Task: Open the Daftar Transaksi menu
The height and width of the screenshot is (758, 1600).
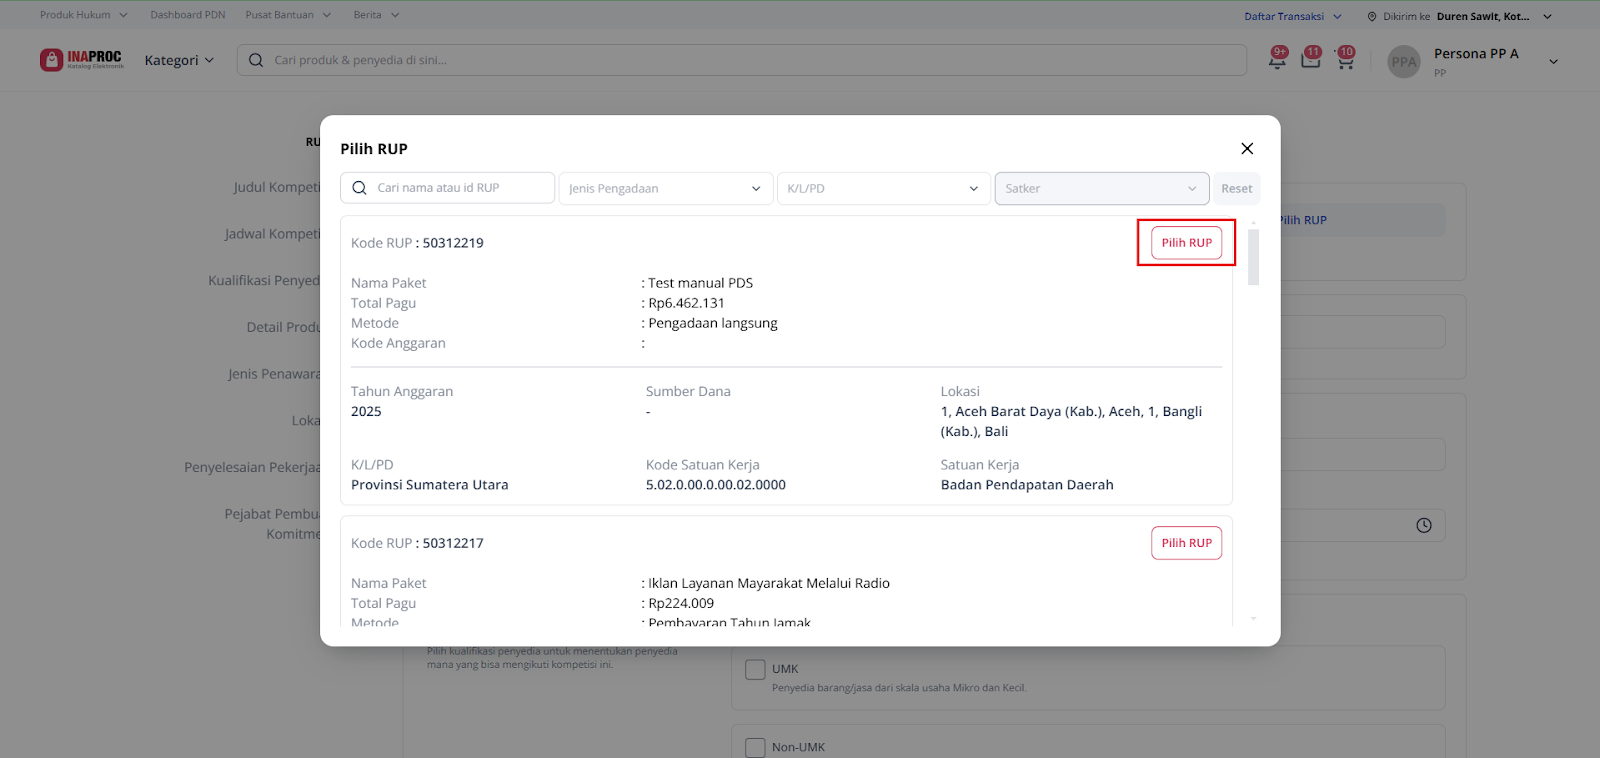Action: 1292,16
